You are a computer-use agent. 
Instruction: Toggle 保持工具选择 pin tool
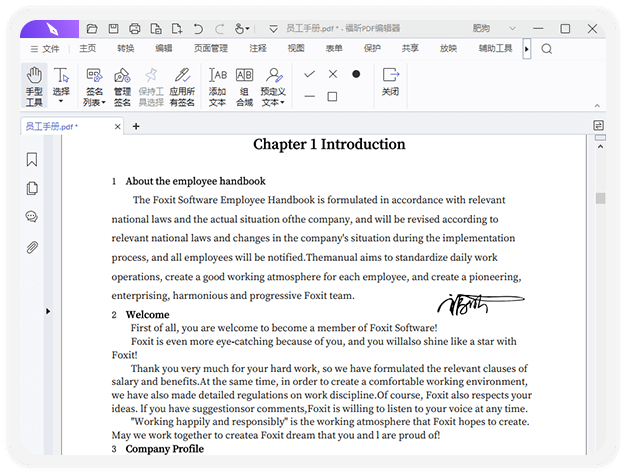(151, 87)
